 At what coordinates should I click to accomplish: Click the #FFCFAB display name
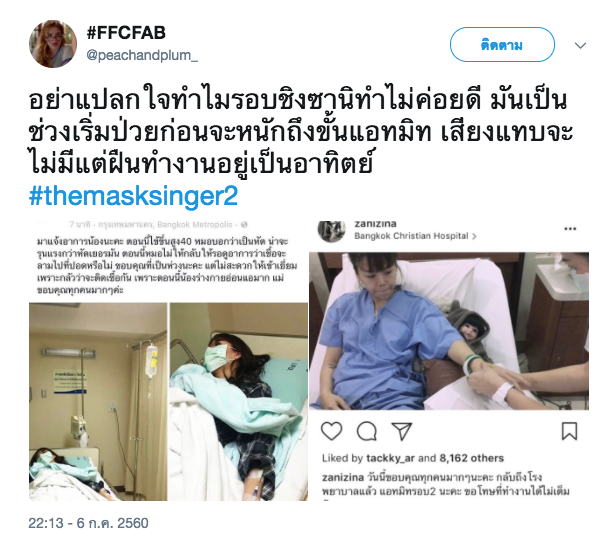(x=126, y=33)
